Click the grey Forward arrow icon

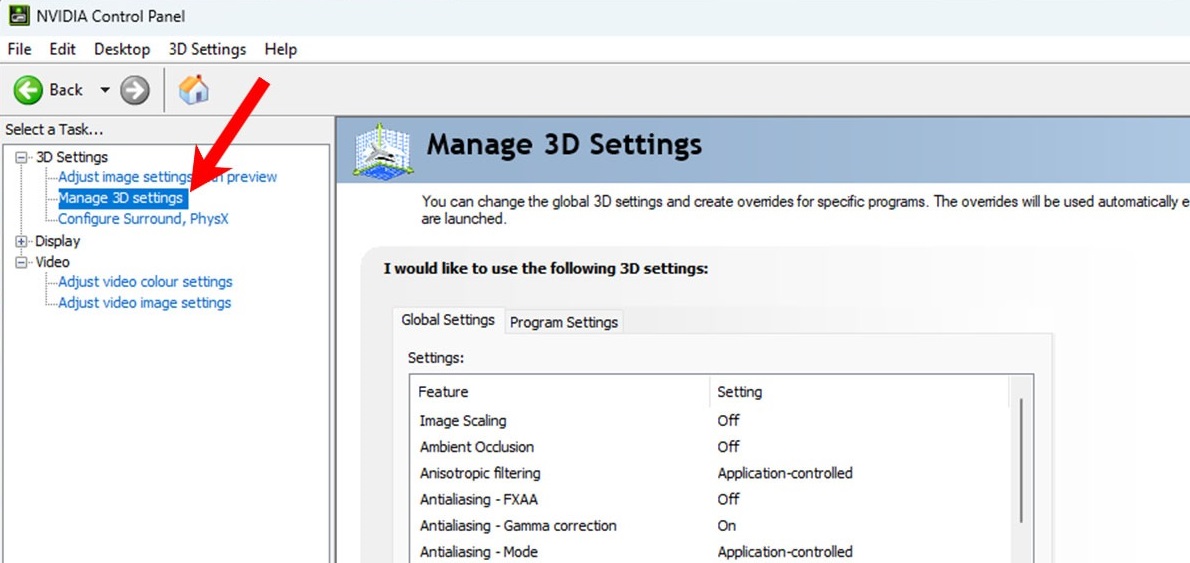click(135, 90)
